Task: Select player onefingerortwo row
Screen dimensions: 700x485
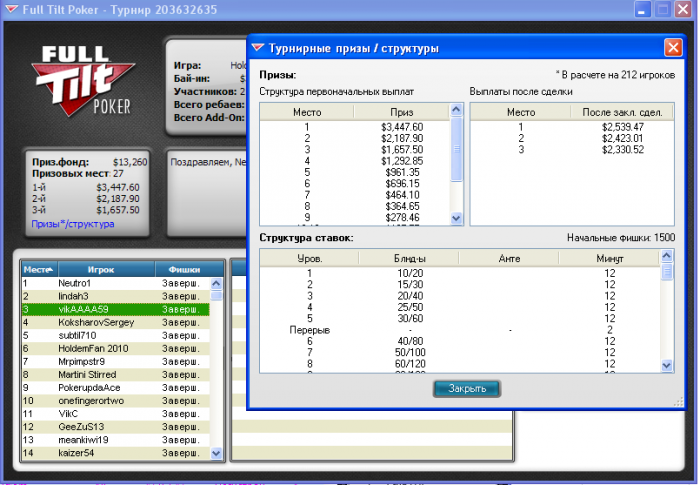Action: tap(116, 401)
